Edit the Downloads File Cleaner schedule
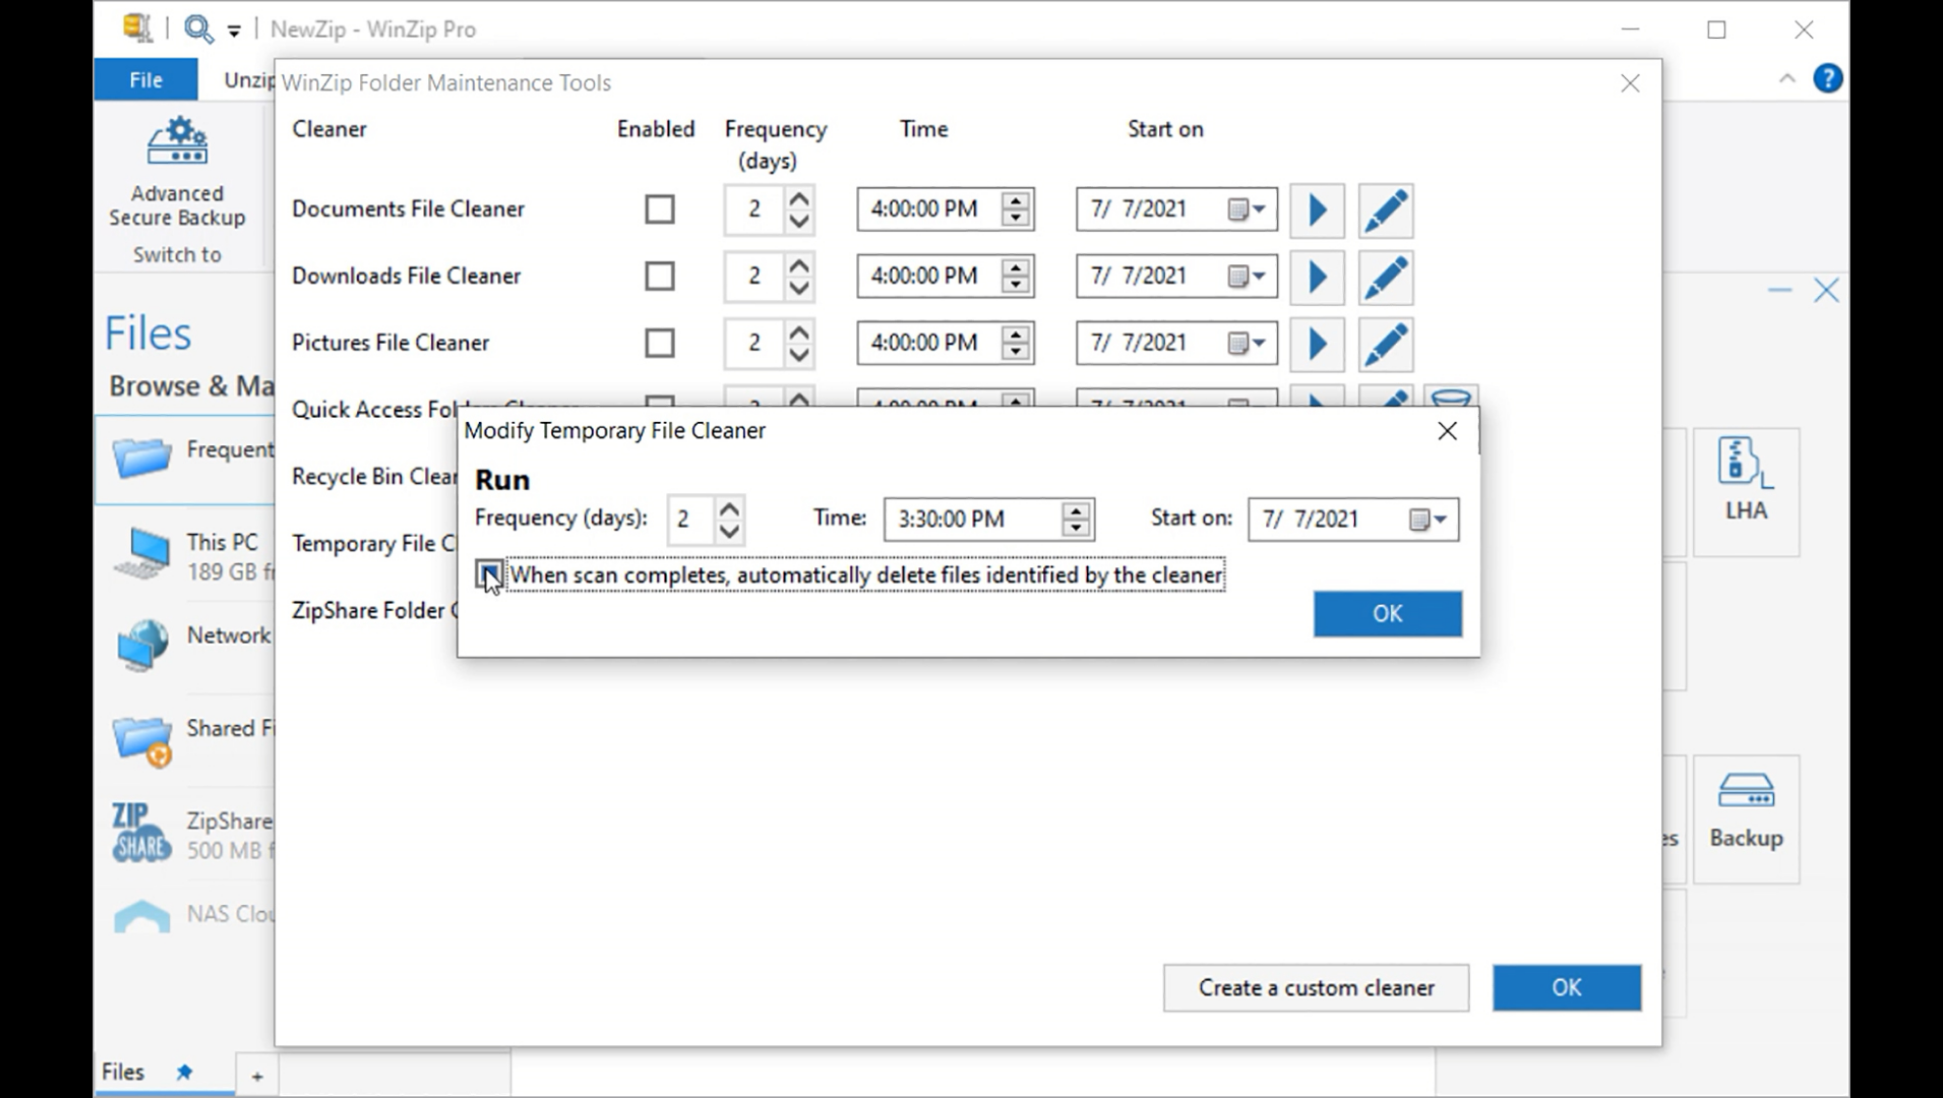Image resolution: width=1943 pixels, height=1098 pixels. [1385, 277]
